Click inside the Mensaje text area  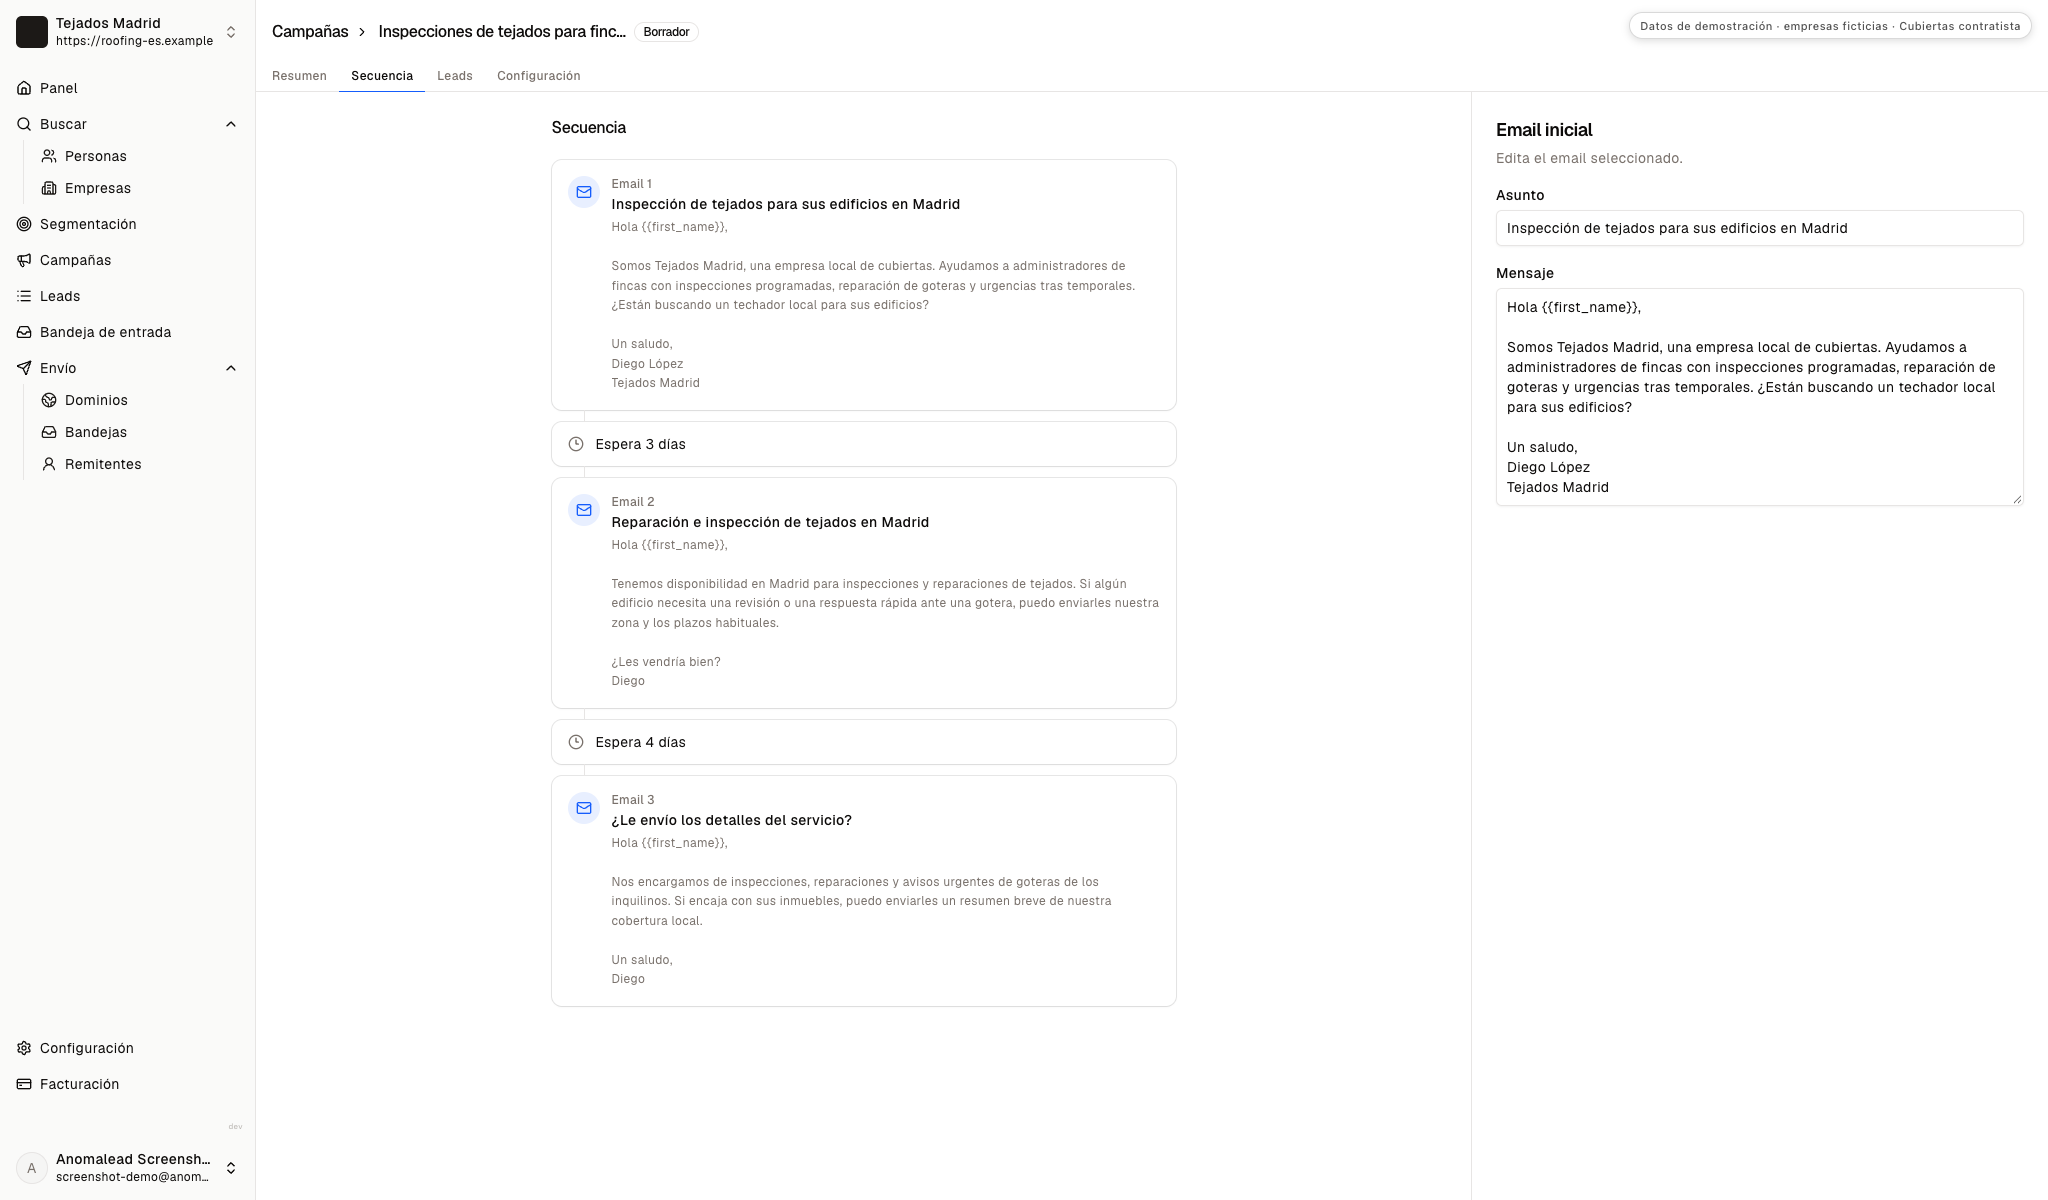click(1759, 397)
